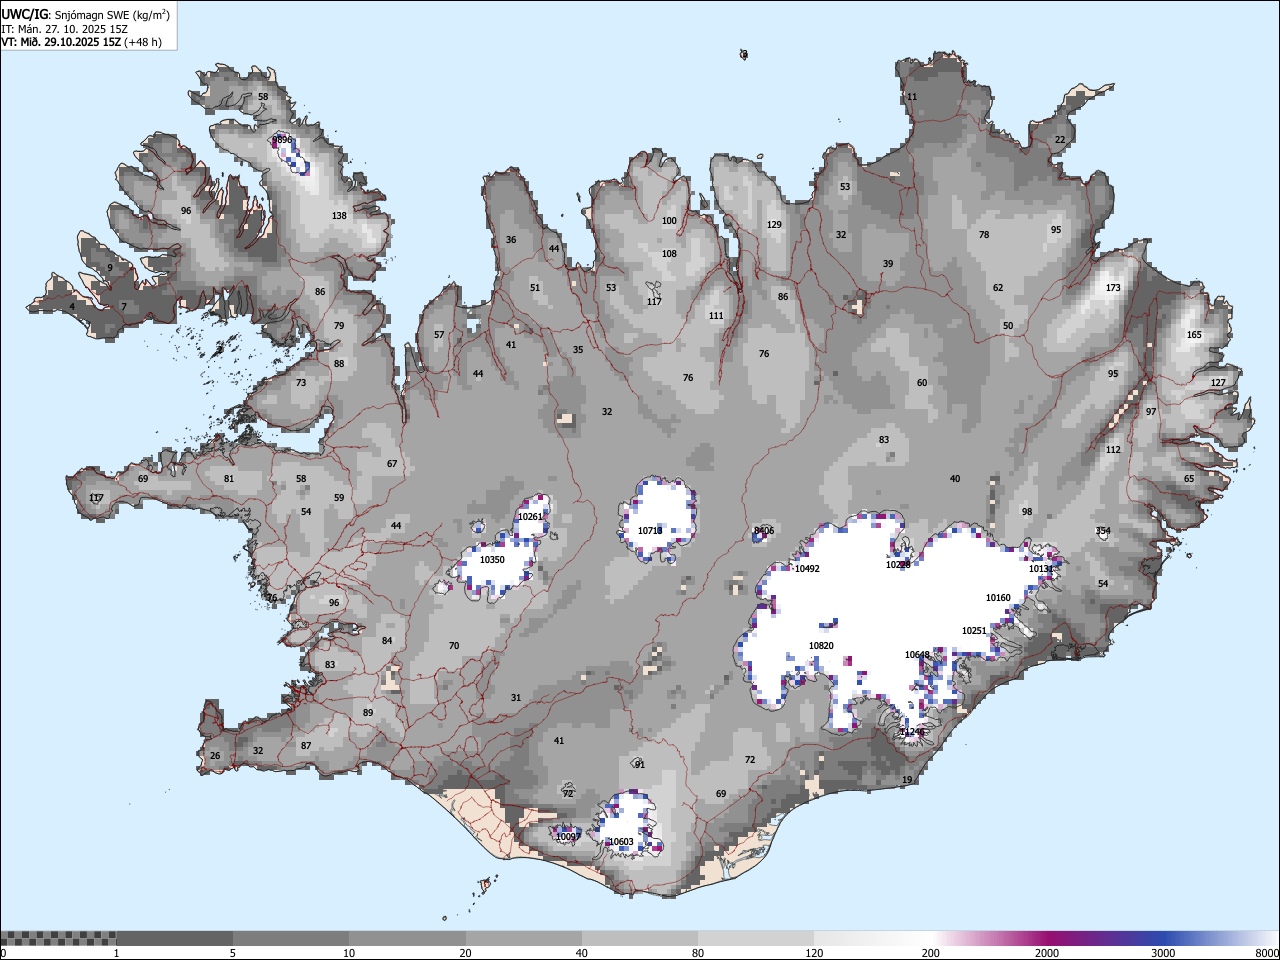Select the value 89 in the southwest
This screenshot has width=1280, height=960.
pos(368,713)
